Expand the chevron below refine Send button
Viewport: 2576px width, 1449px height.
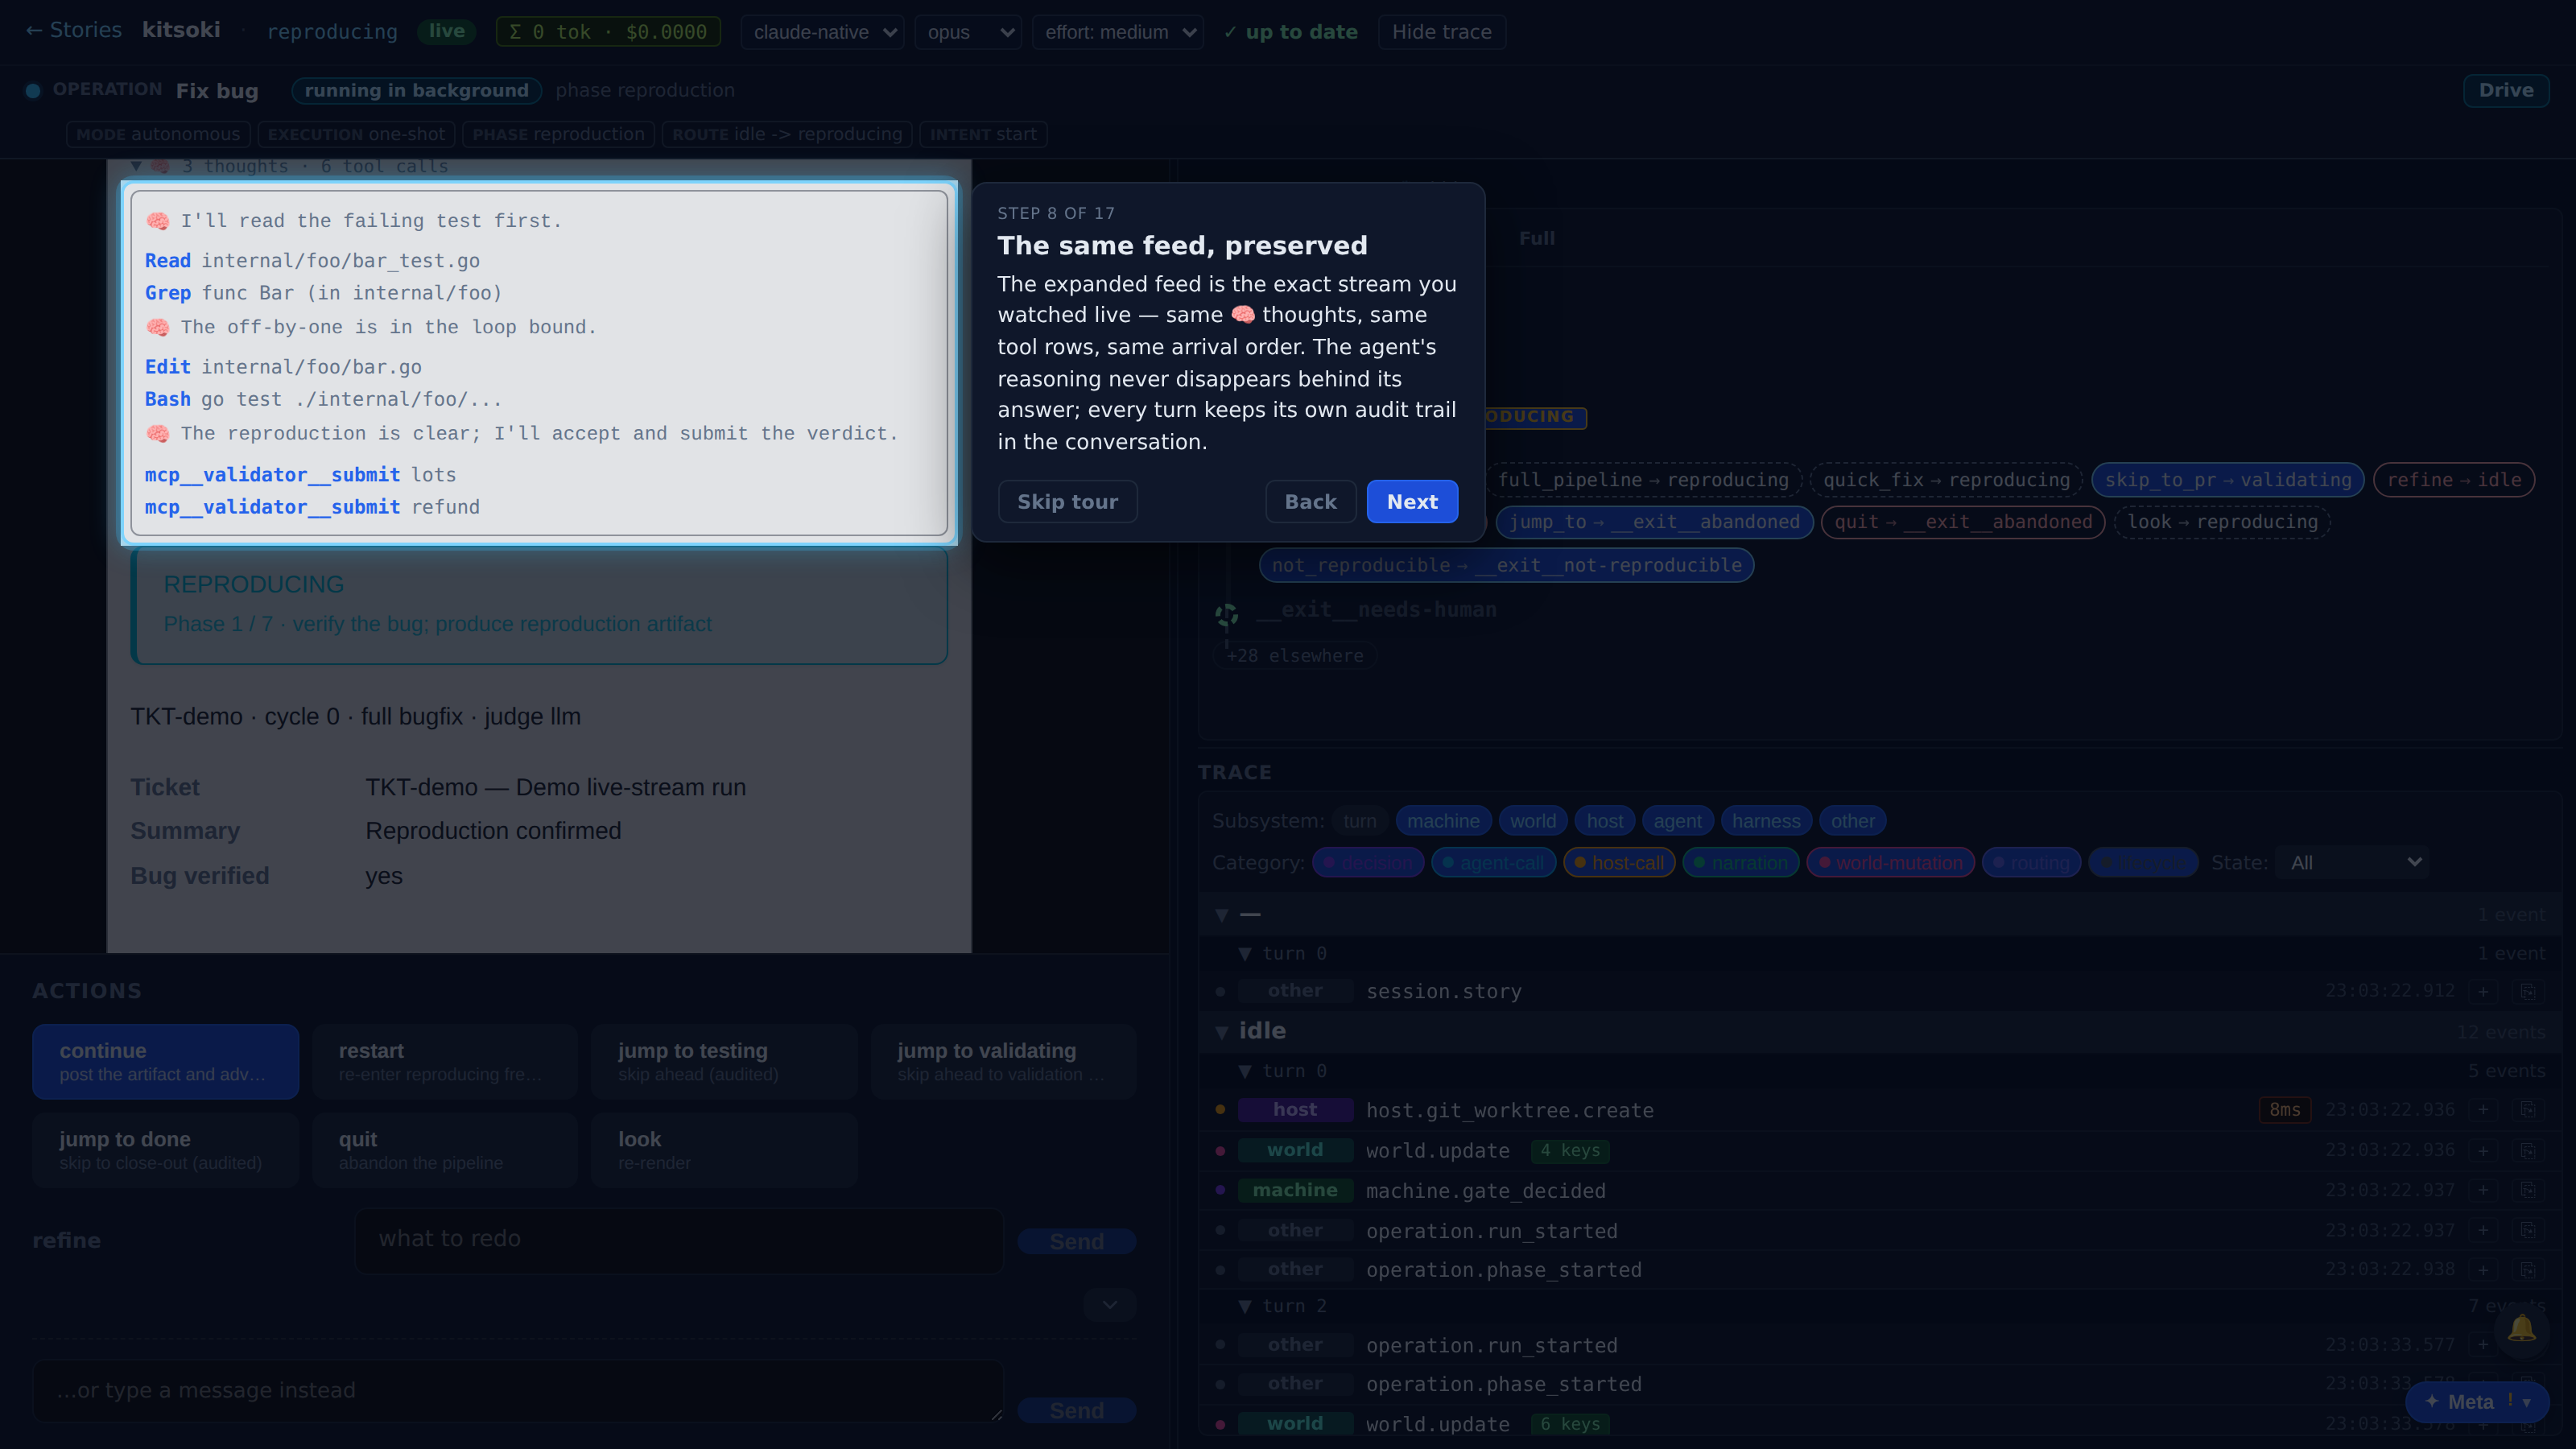[x=1110, y=1305]
